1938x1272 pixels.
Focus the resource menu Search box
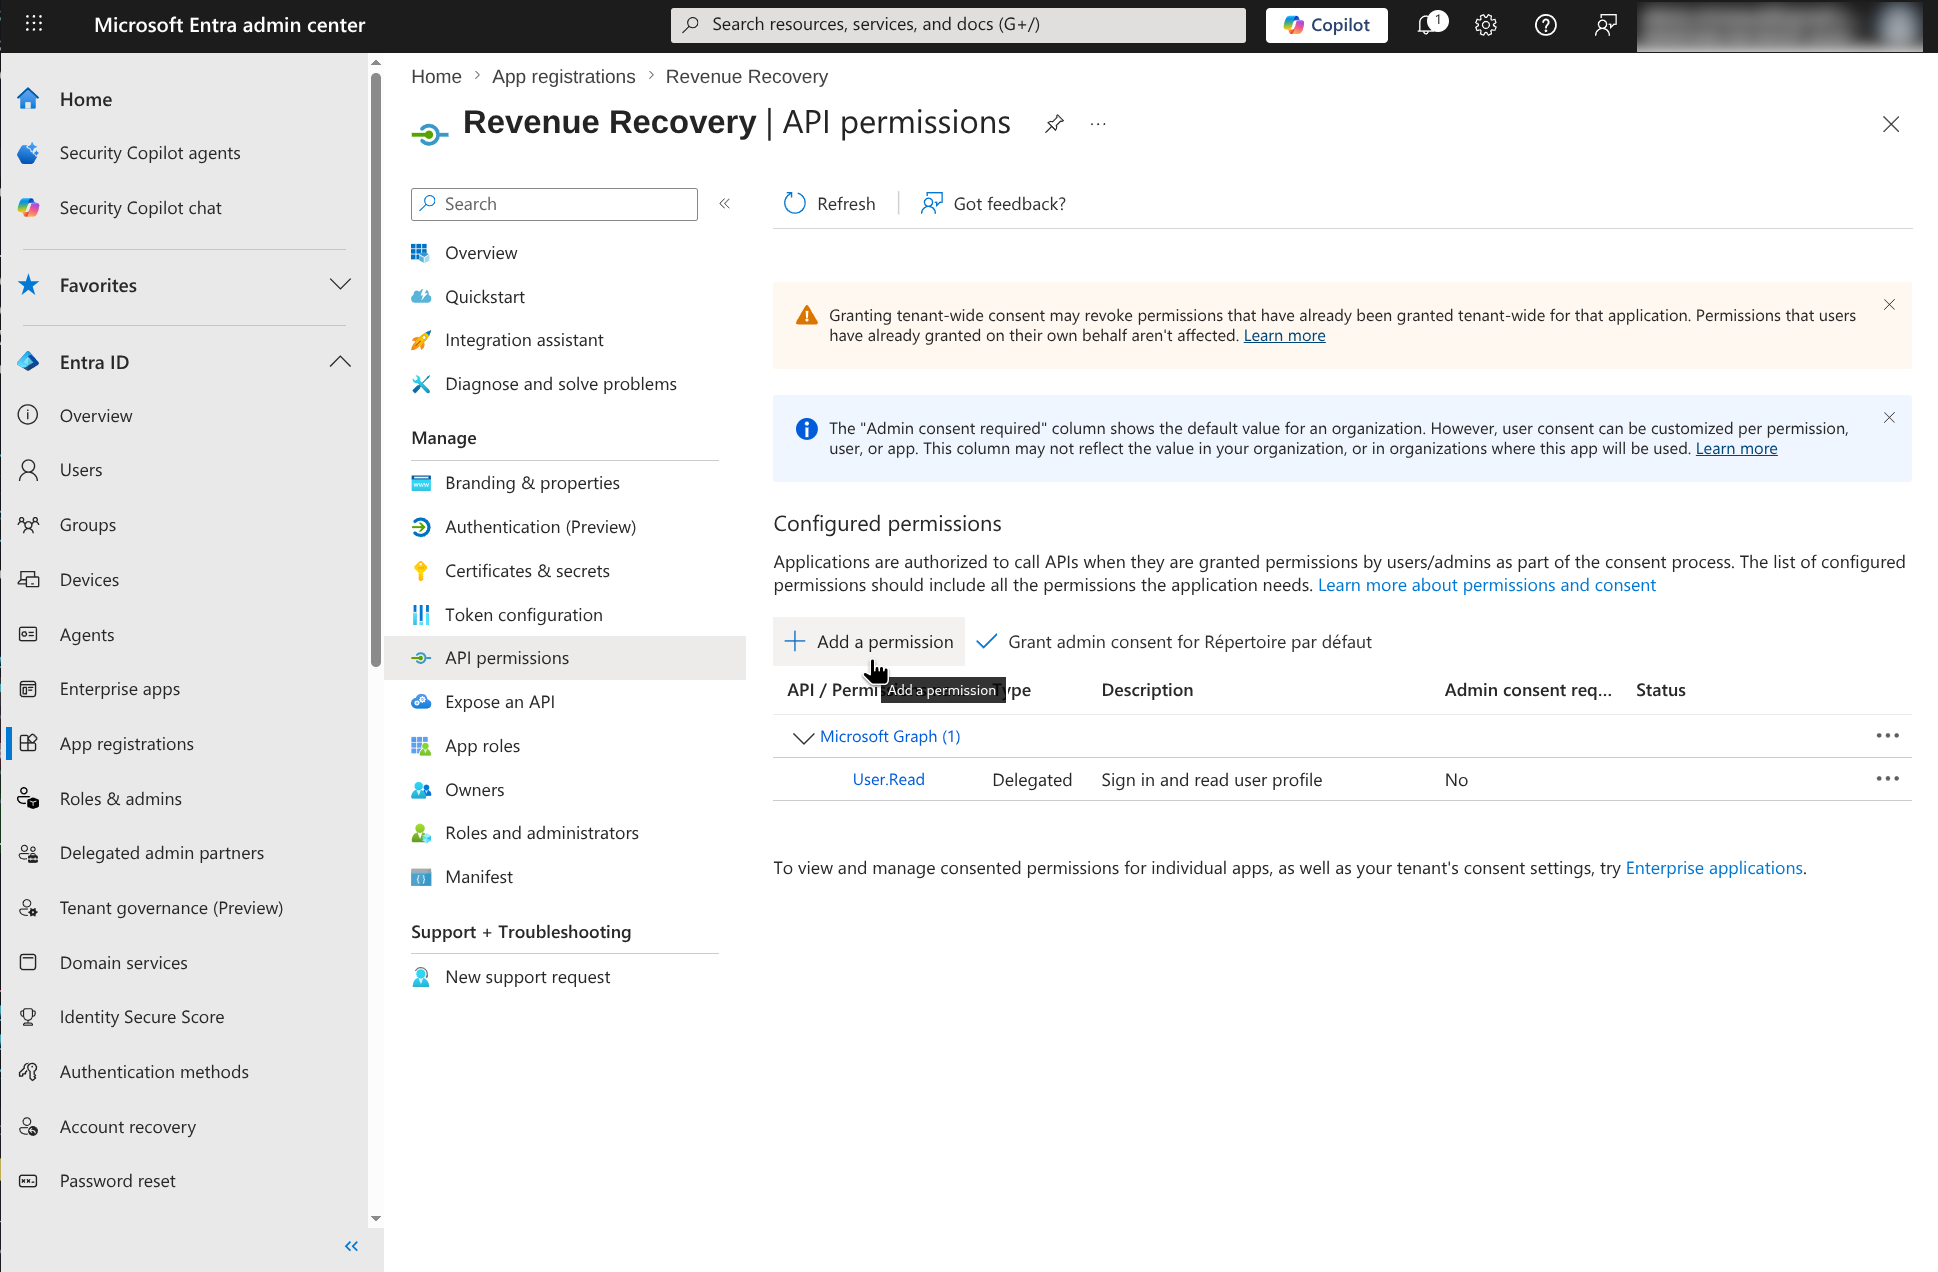pyautogui.click(x=554, y=204)
